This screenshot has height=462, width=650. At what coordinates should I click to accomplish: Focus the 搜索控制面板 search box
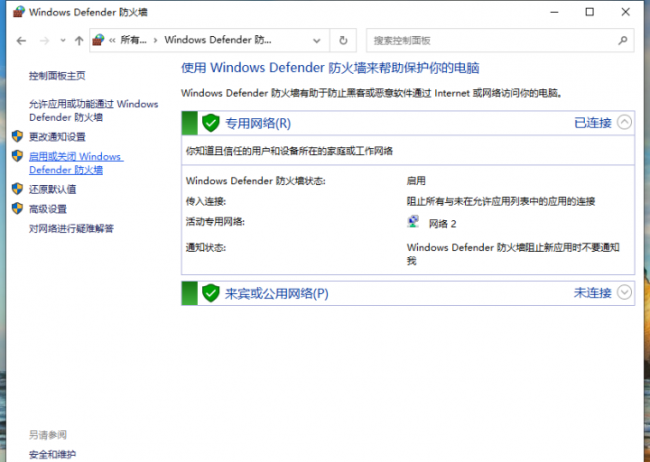tap(500, 41)
